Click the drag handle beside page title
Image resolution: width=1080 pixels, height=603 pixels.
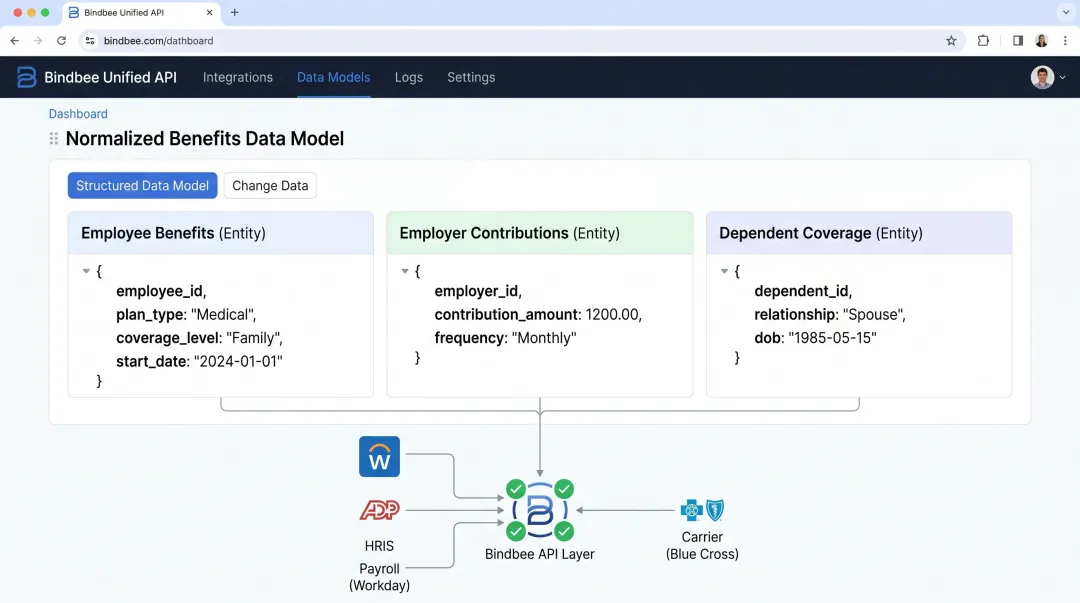click(54, 139)
